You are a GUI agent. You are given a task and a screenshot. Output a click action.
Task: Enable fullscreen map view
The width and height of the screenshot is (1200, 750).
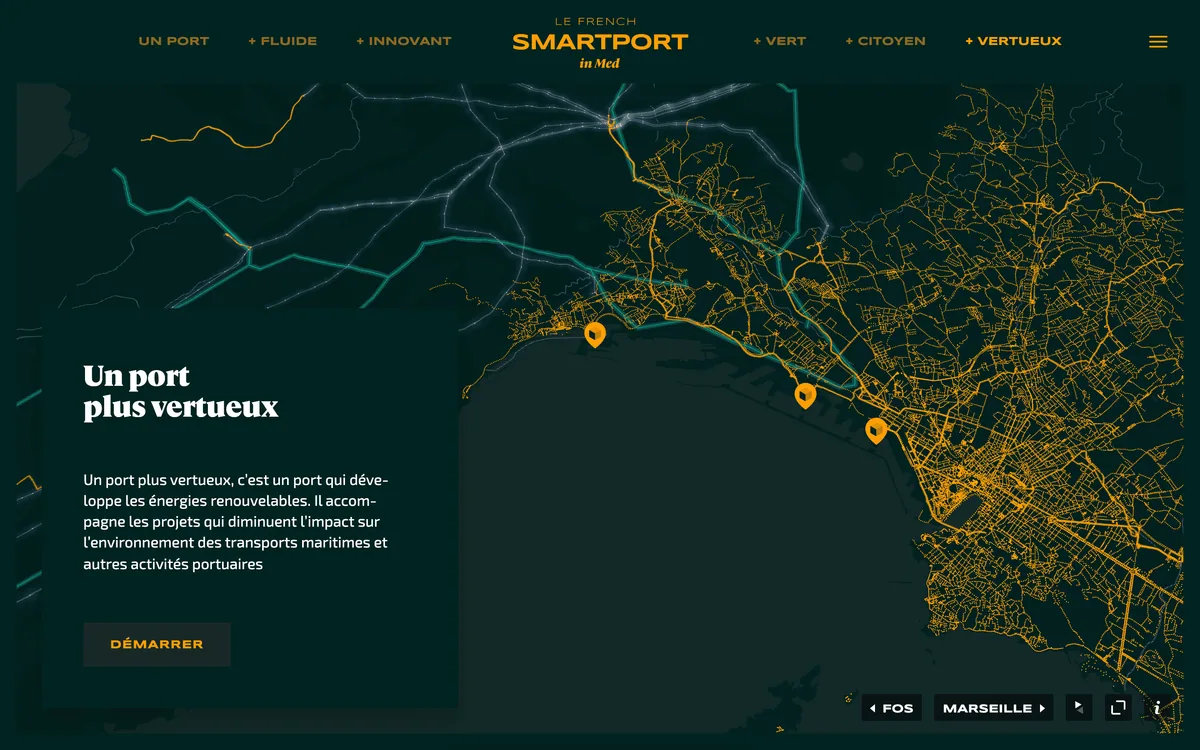(x=1117, y=707)
